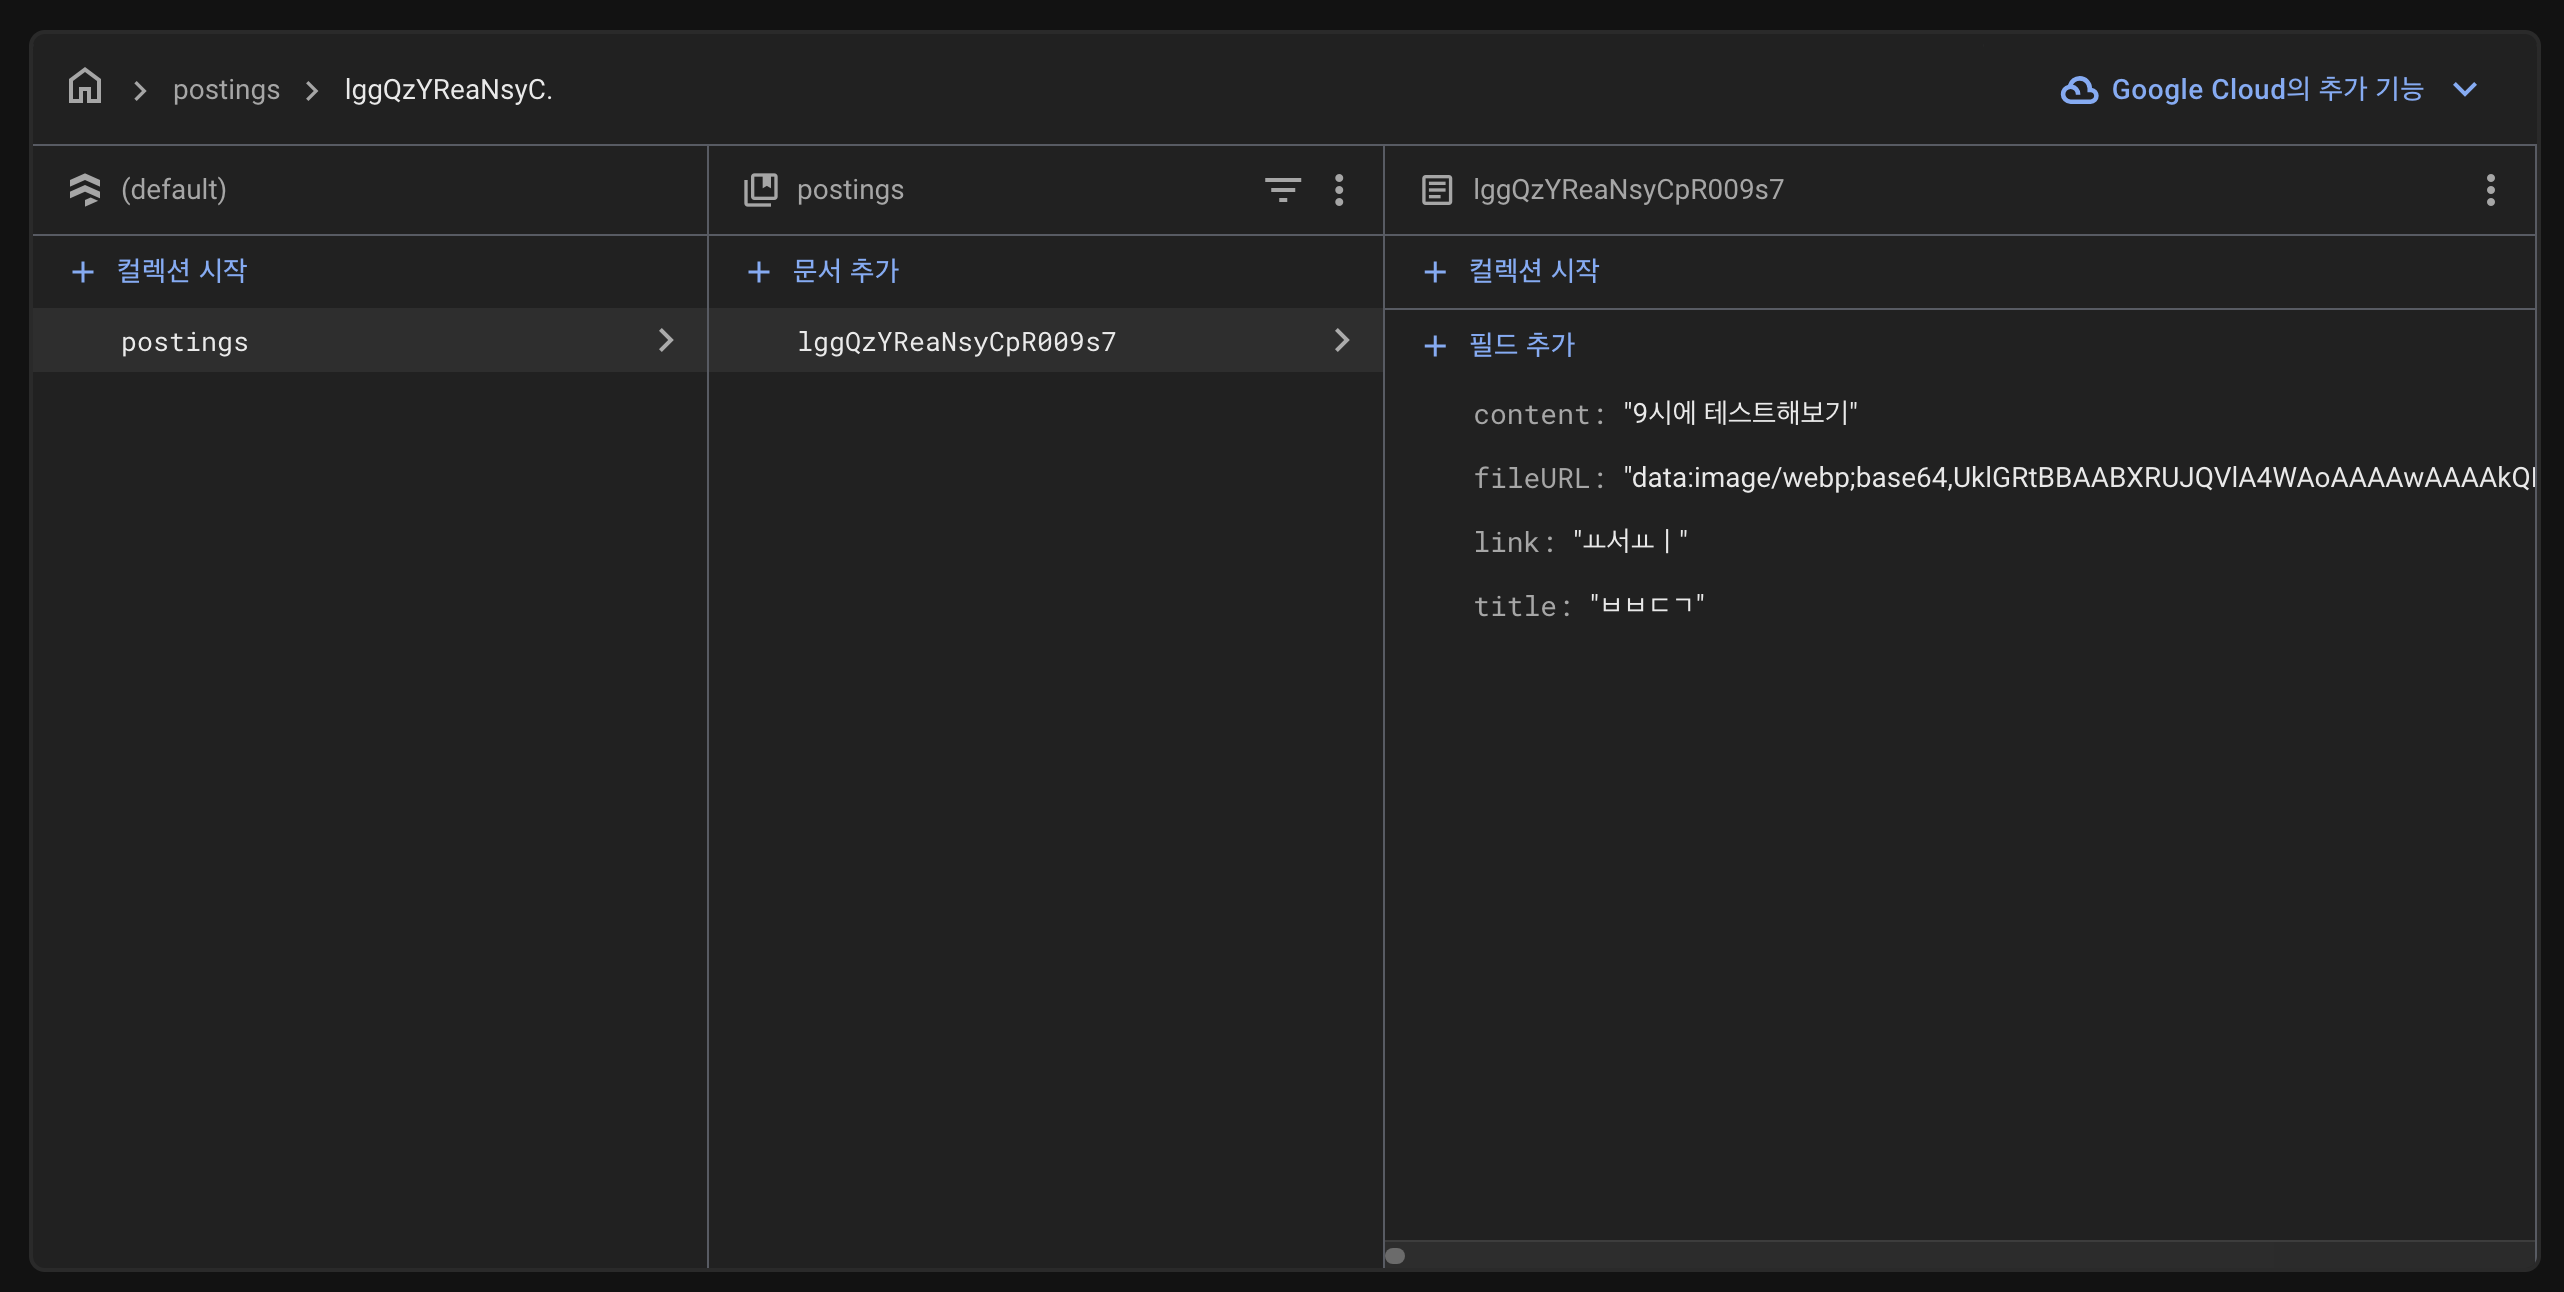The image size is (2564, 1292).
Task: Open the document panel three-dot menu
Action: click(2490, 189)
